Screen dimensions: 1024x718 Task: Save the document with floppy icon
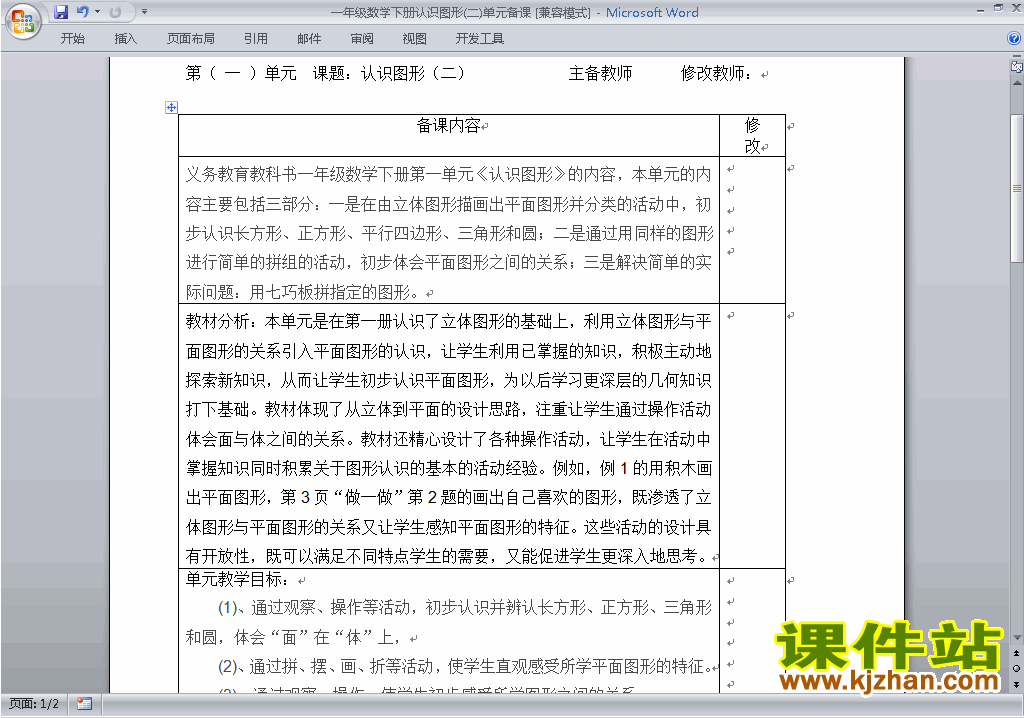[x=61, y=12]
